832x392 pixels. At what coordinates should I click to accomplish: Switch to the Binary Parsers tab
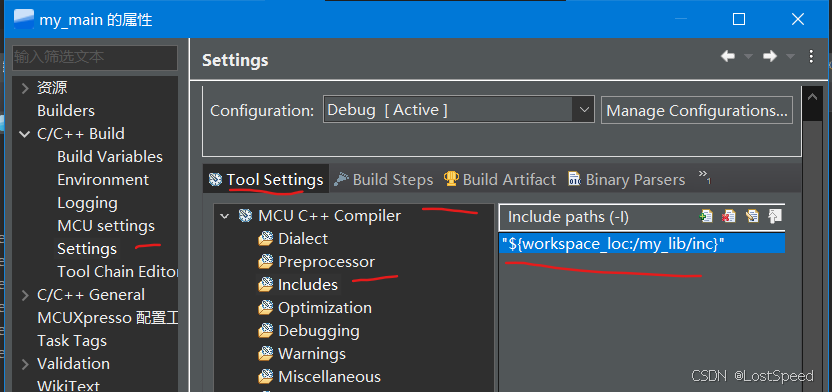[626, 180]
